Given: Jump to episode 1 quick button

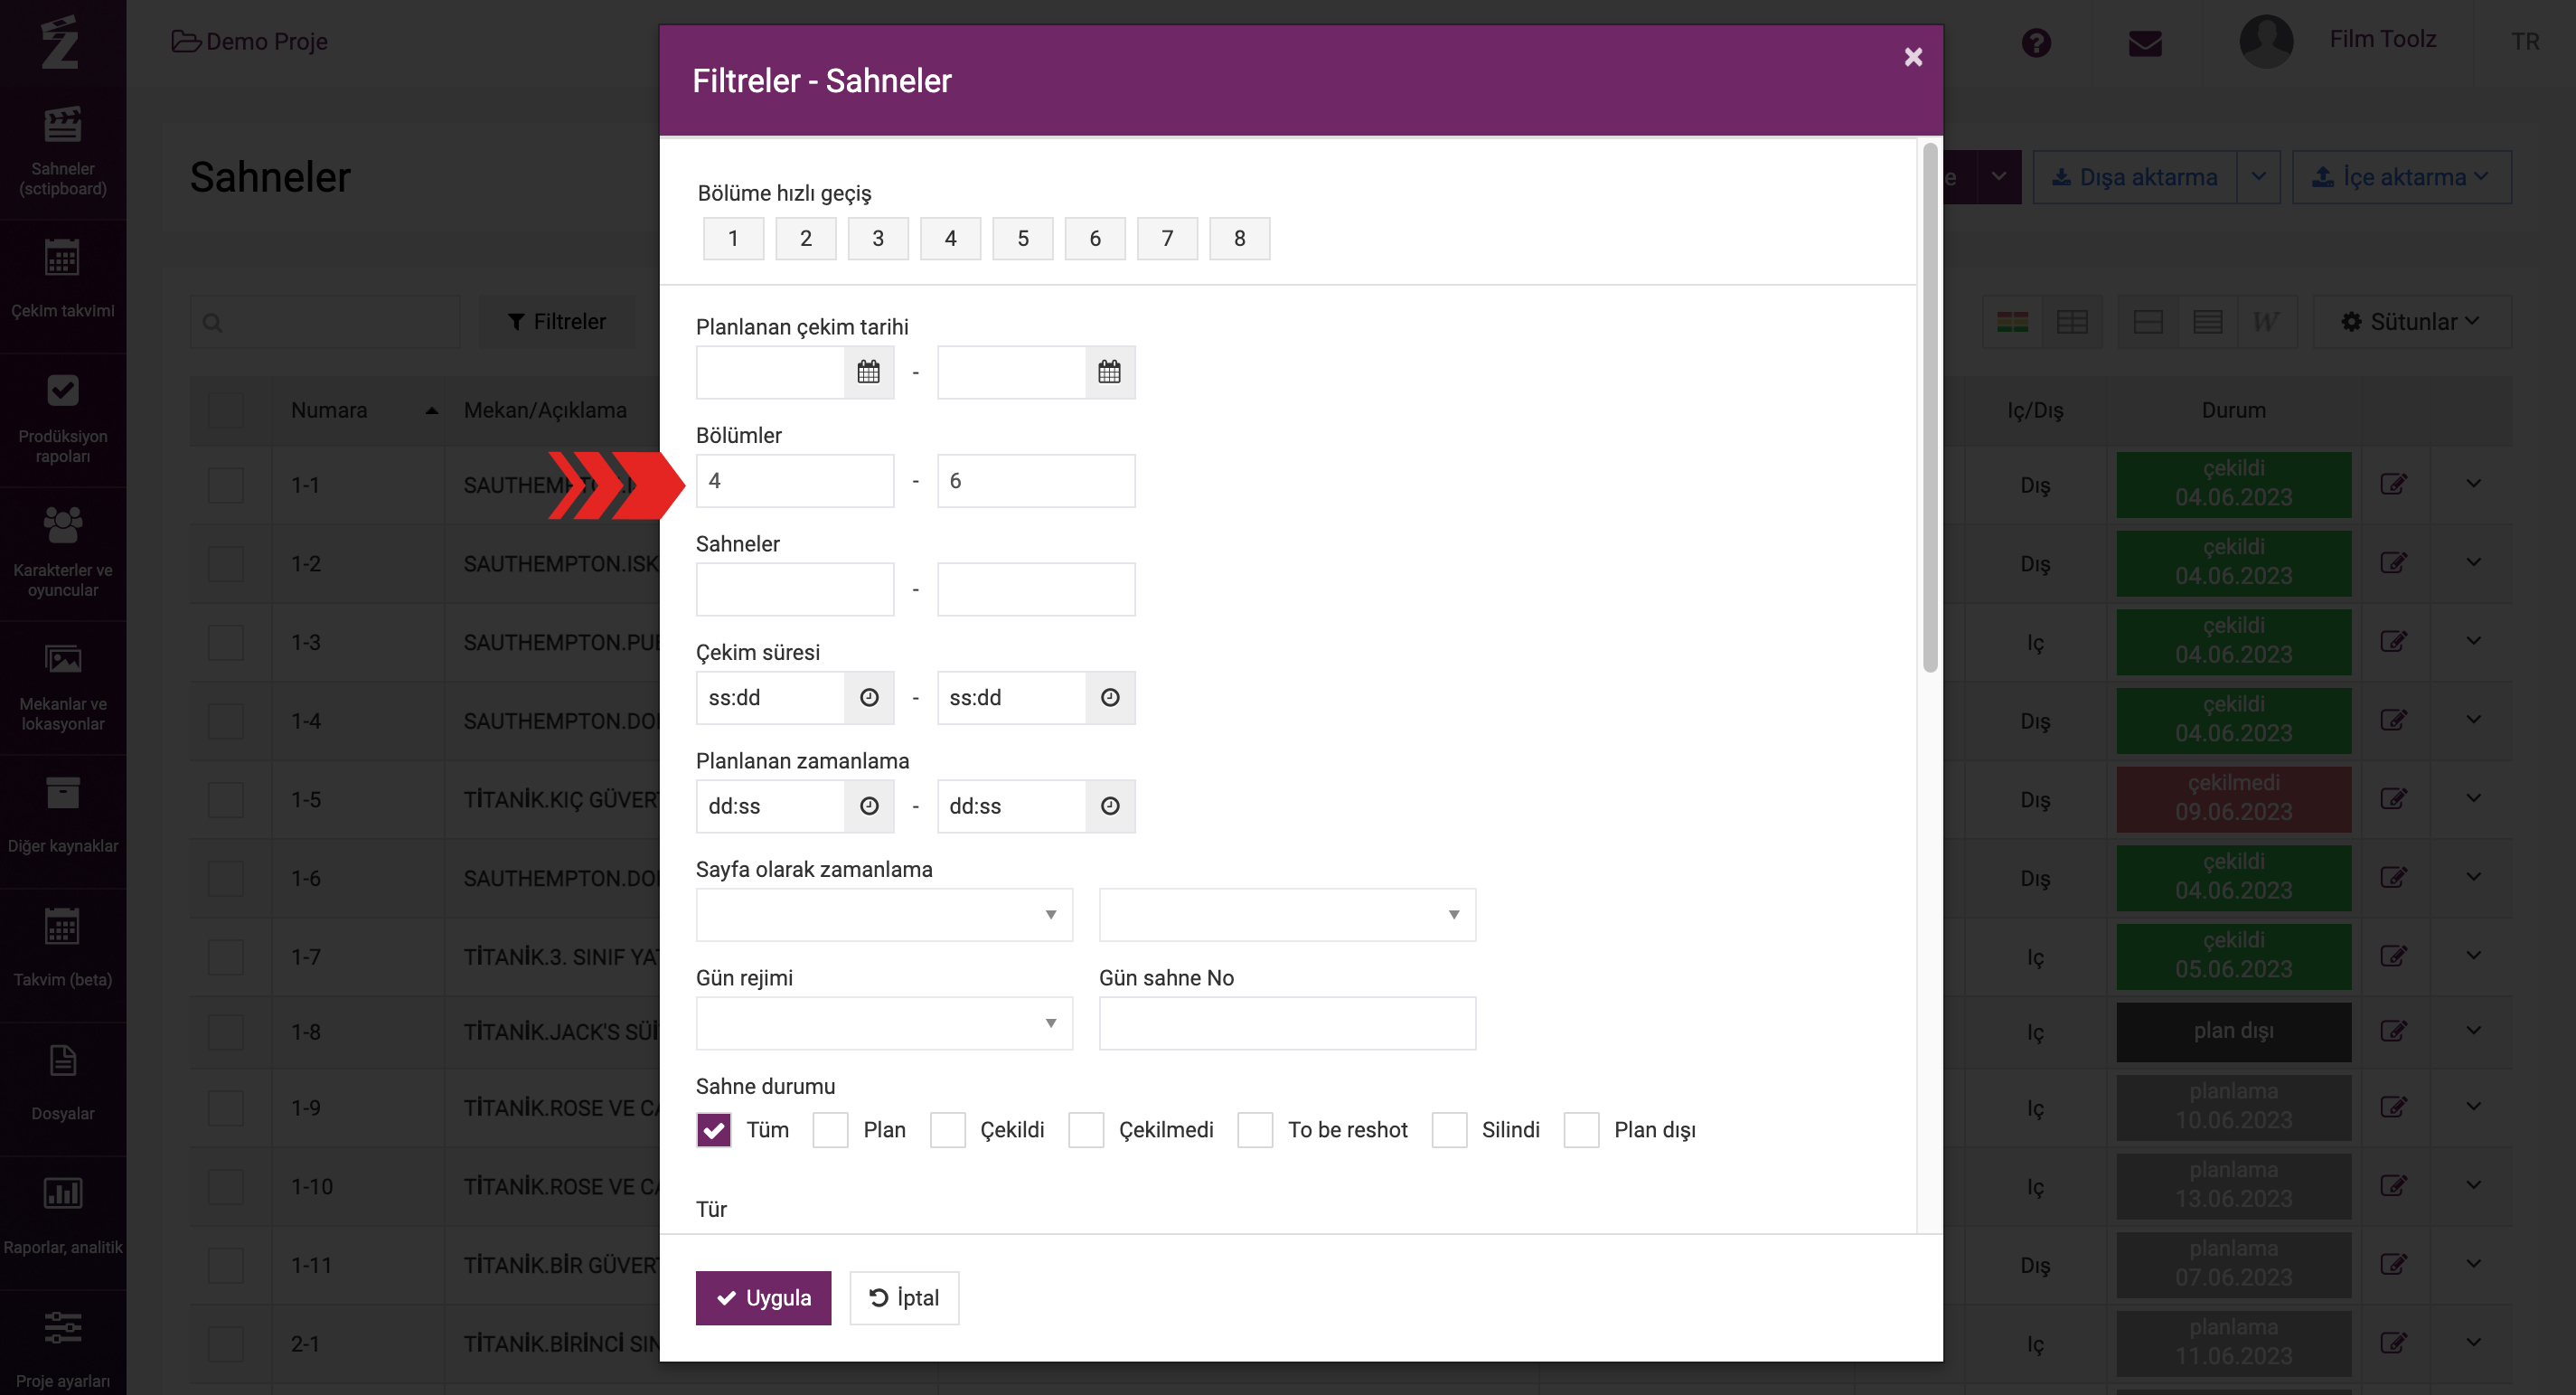Looking at the screenshot, I should pyautogui.click(x=733, y=239).
